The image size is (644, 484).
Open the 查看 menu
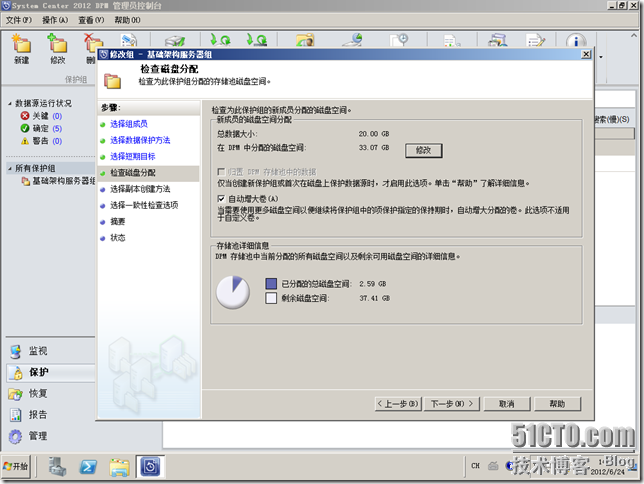coord(91,20)
